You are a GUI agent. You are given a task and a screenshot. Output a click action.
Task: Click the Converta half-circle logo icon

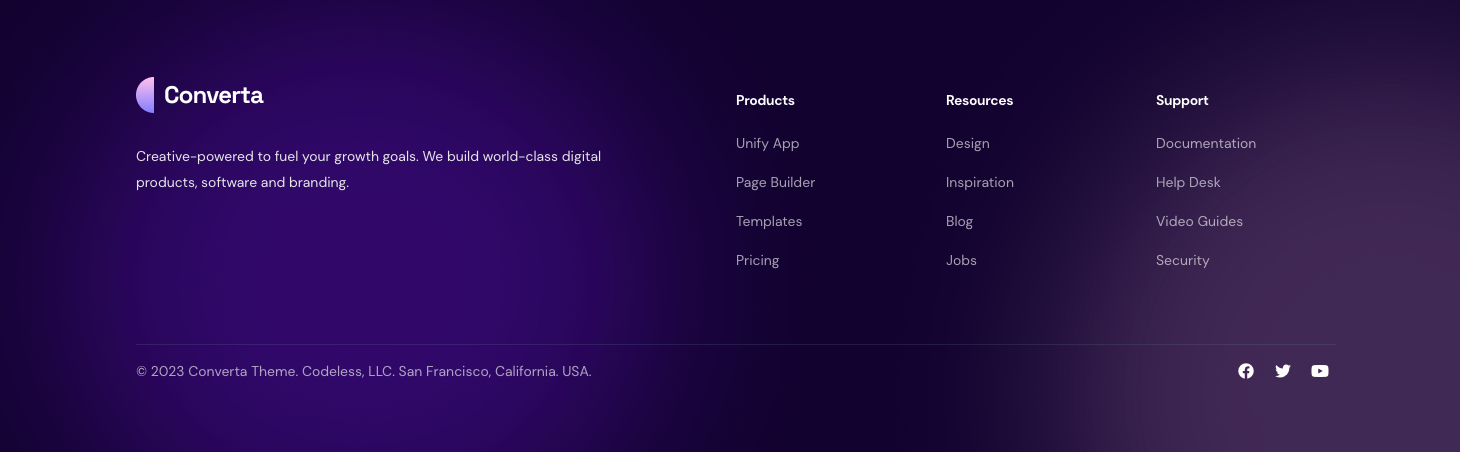(146, 95)
